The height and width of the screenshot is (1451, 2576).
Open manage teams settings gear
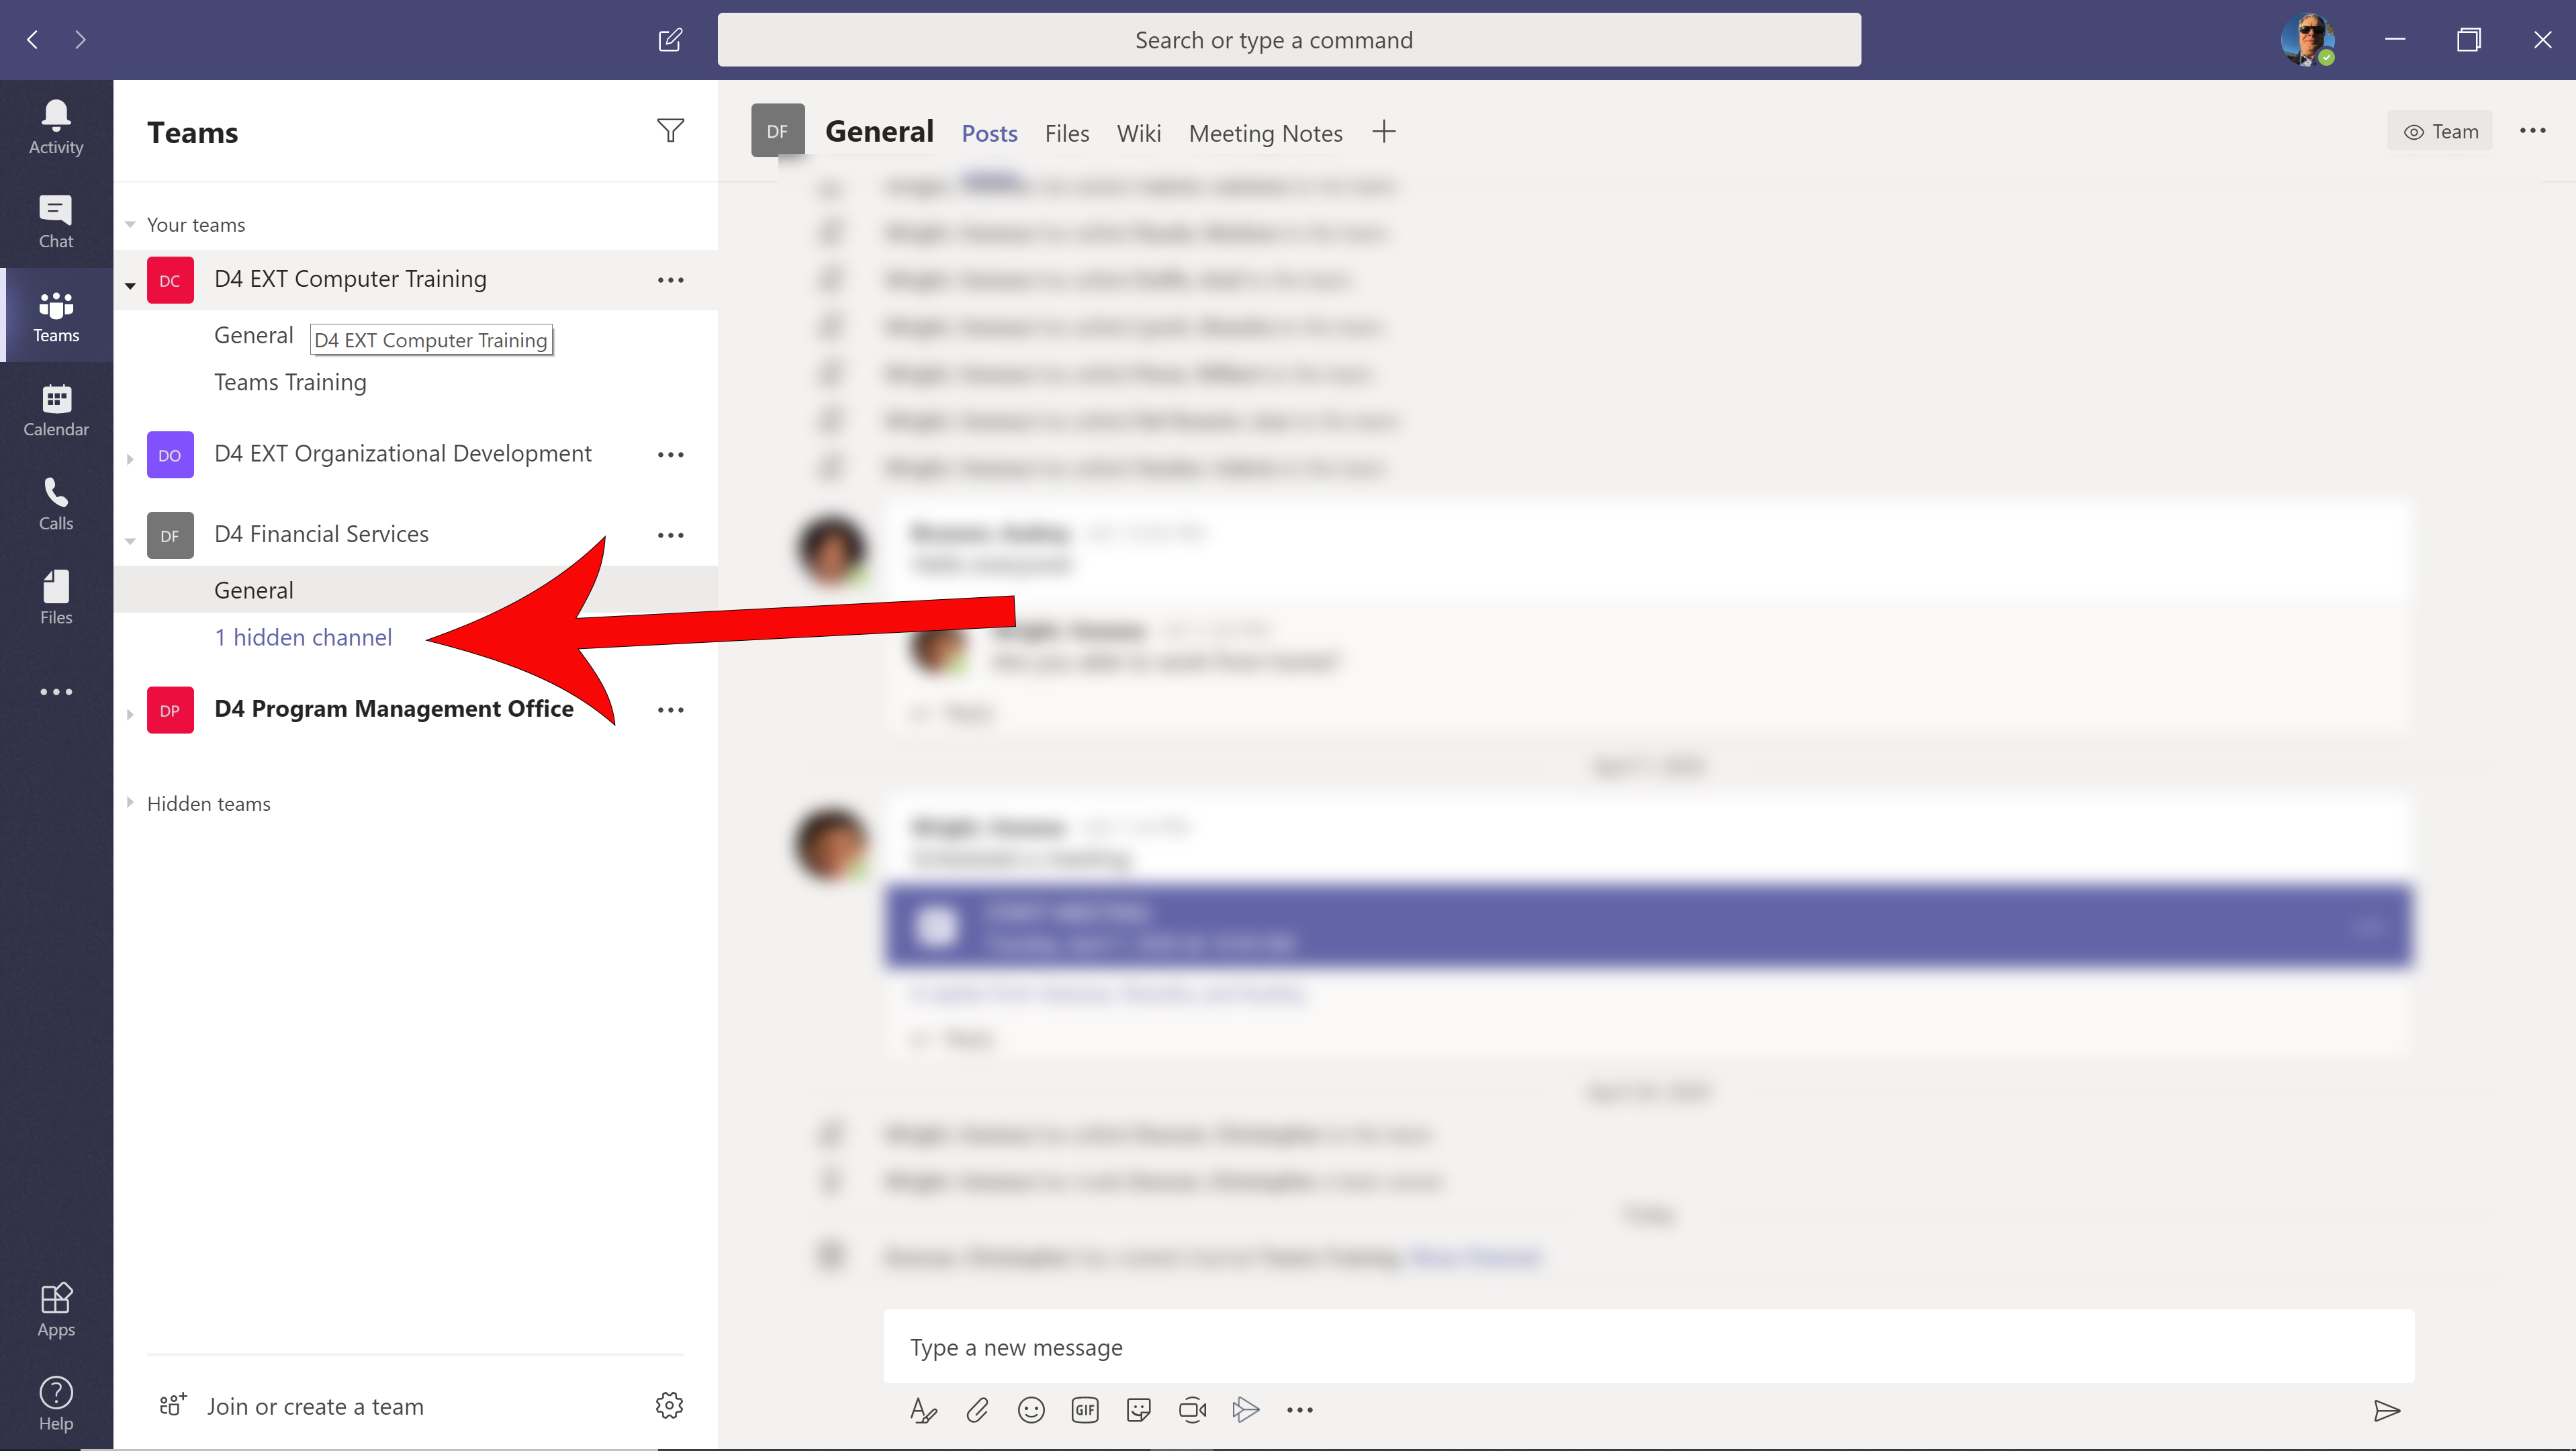[x=669, y=1405]
